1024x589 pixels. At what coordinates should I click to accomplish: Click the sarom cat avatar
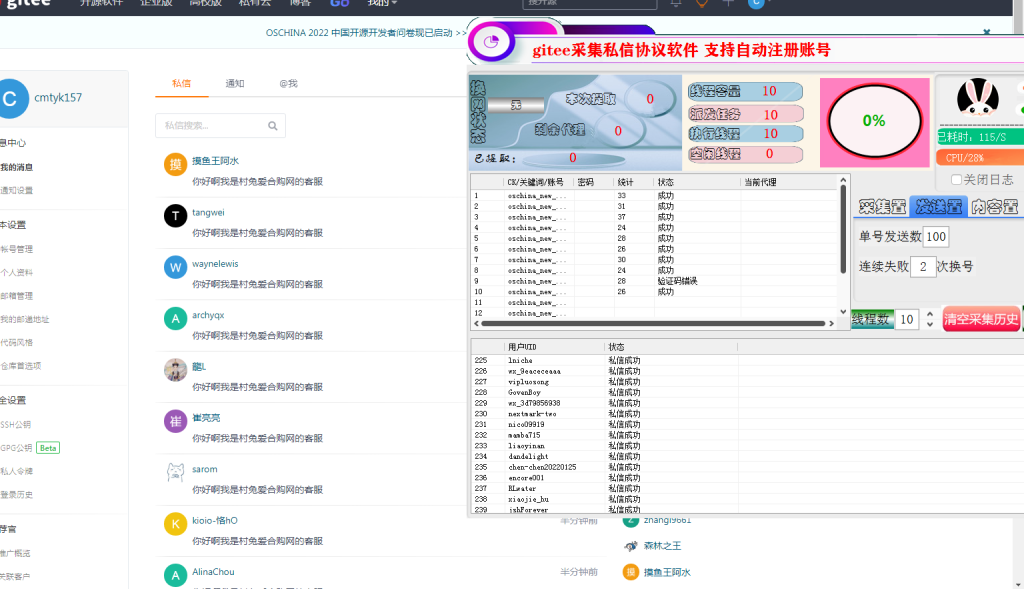[x=175, y=473]
